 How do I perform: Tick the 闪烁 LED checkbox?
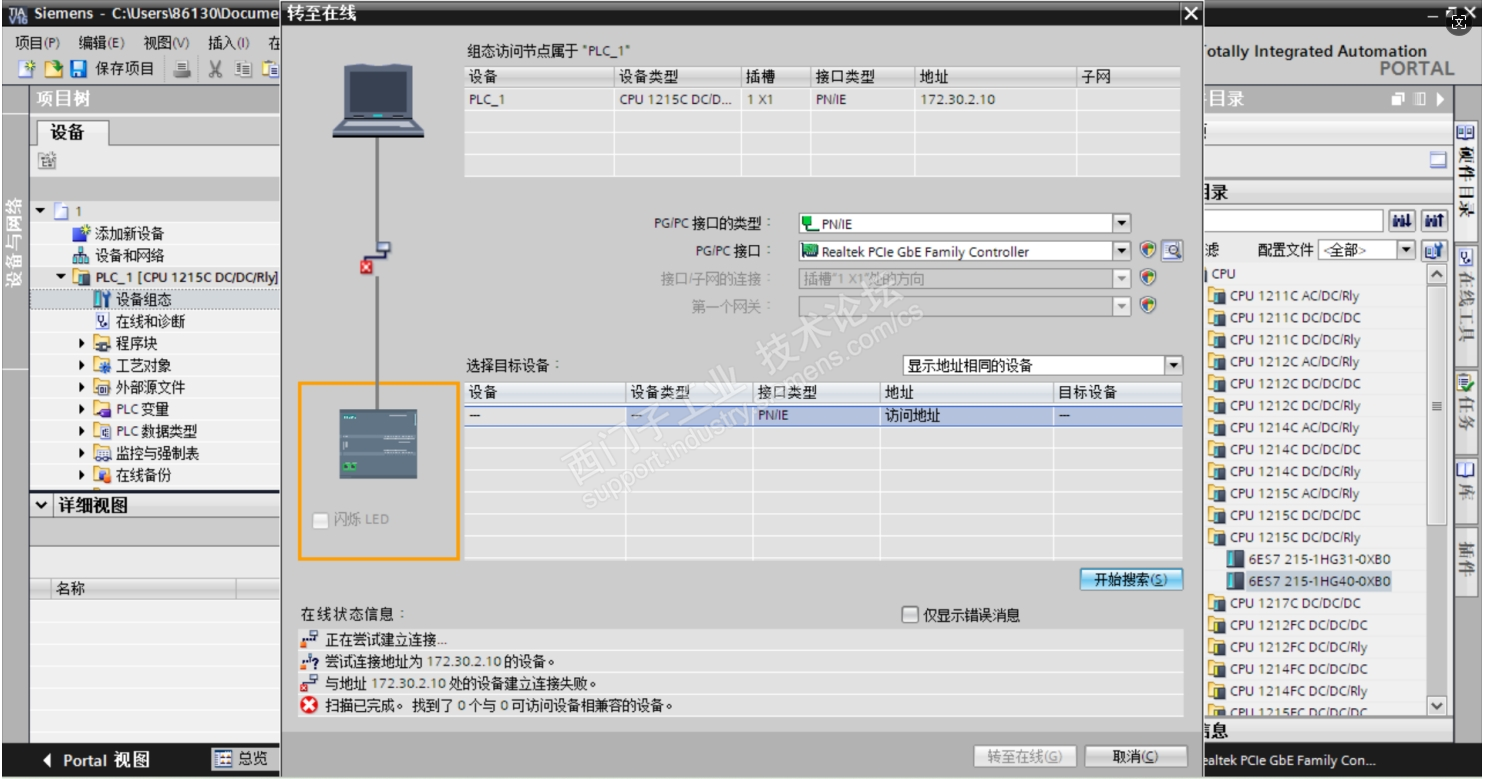point(320,520)
